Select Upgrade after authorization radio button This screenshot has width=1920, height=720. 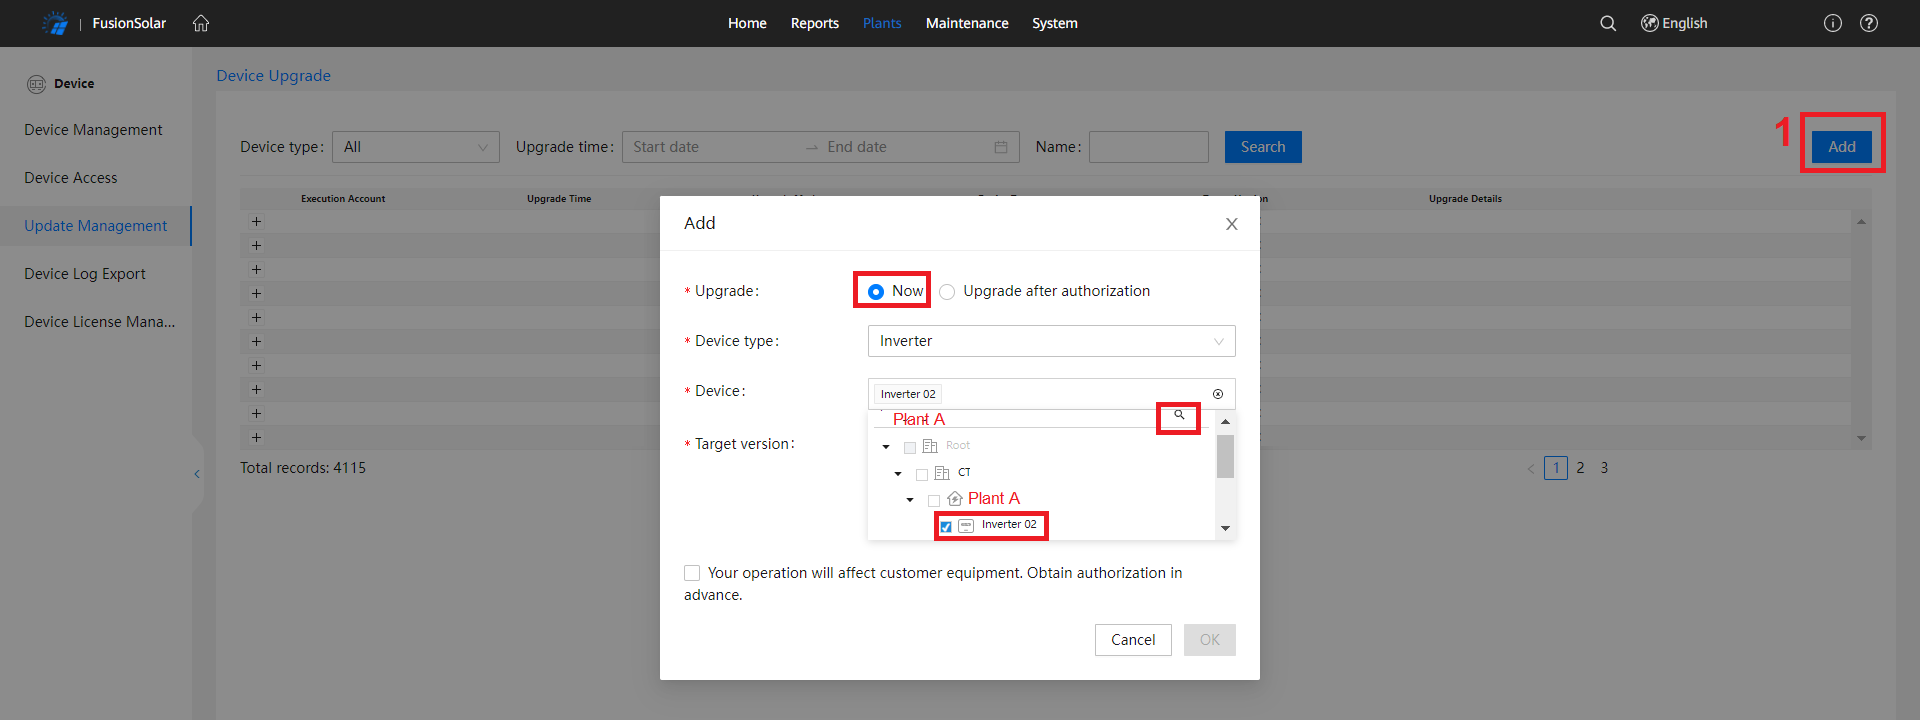tap(947, 292)
